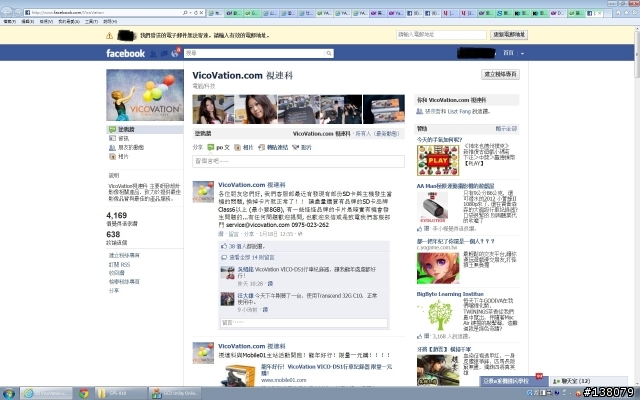The image size is (640, 400).
Task: Click like thumb under AA Mas ad
Action: pyautogui.click(x=420, y=229)
